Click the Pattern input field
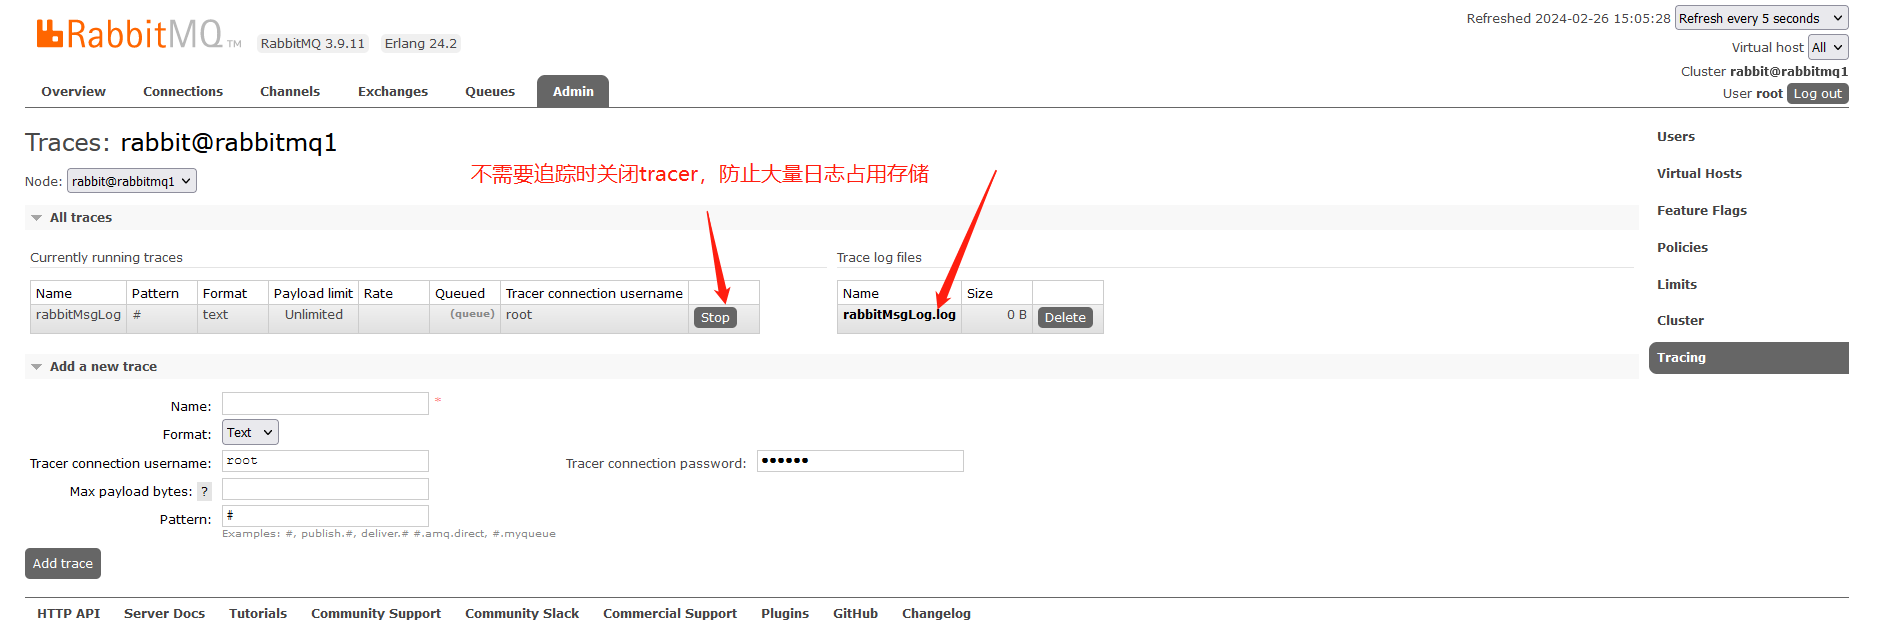Screen dimensions: 1883x623 (x=325, y=516)
